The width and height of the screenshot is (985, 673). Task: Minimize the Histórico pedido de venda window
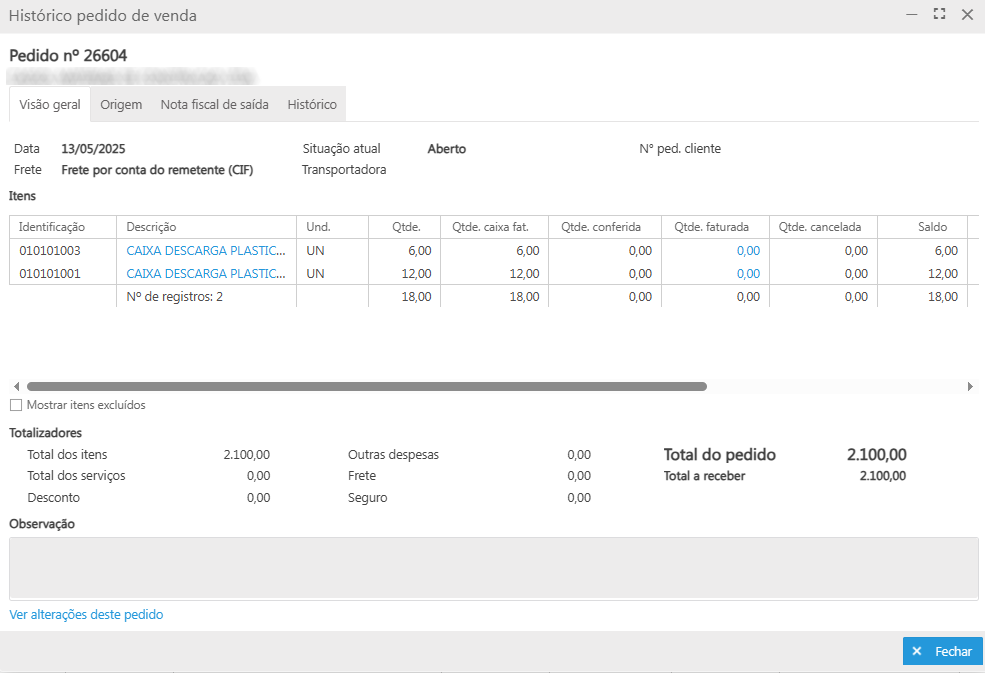(x=911, y=15)
